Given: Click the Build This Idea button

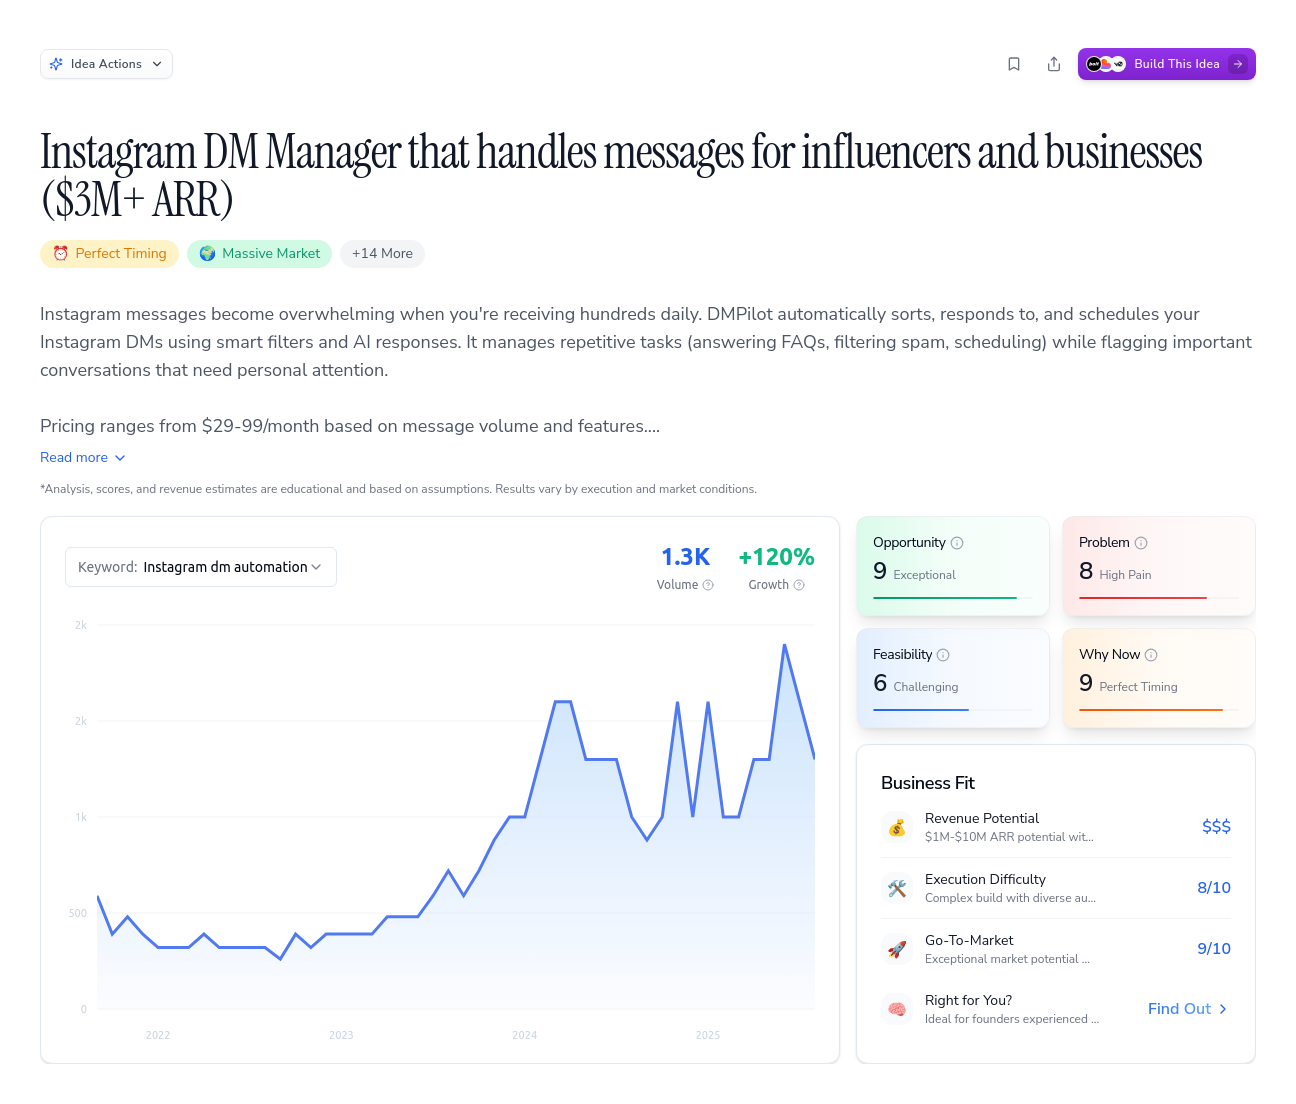Looking at the screenshot, I should pyautogui.click(x=1166, y=64).
